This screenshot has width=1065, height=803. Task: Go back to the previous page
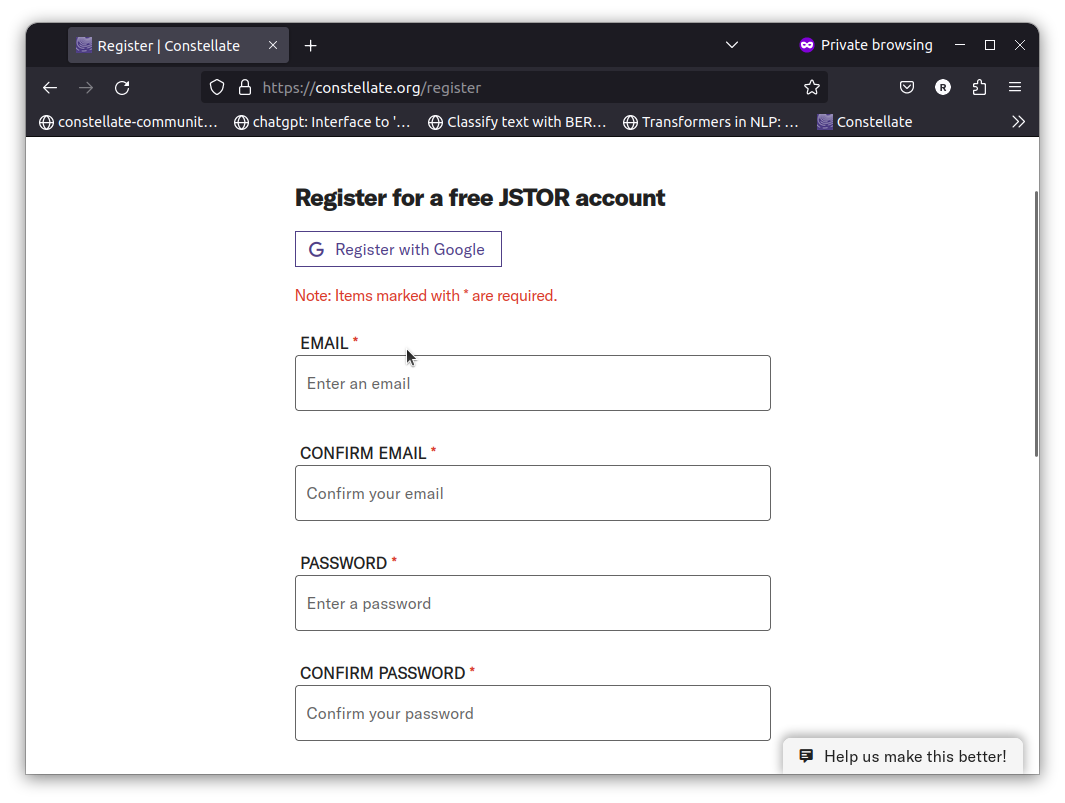50,88
